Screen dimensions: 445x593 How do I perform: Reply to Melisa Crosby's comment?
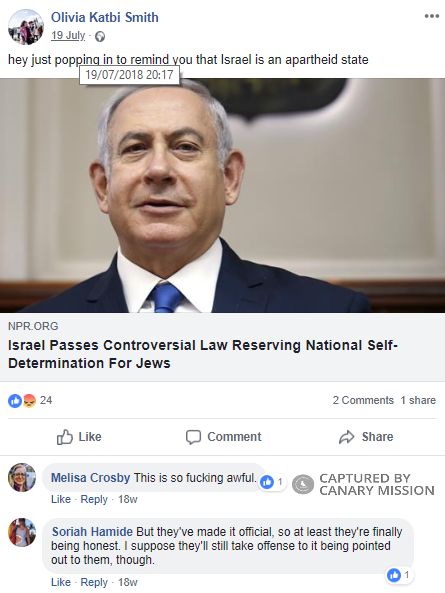[94, 499]
